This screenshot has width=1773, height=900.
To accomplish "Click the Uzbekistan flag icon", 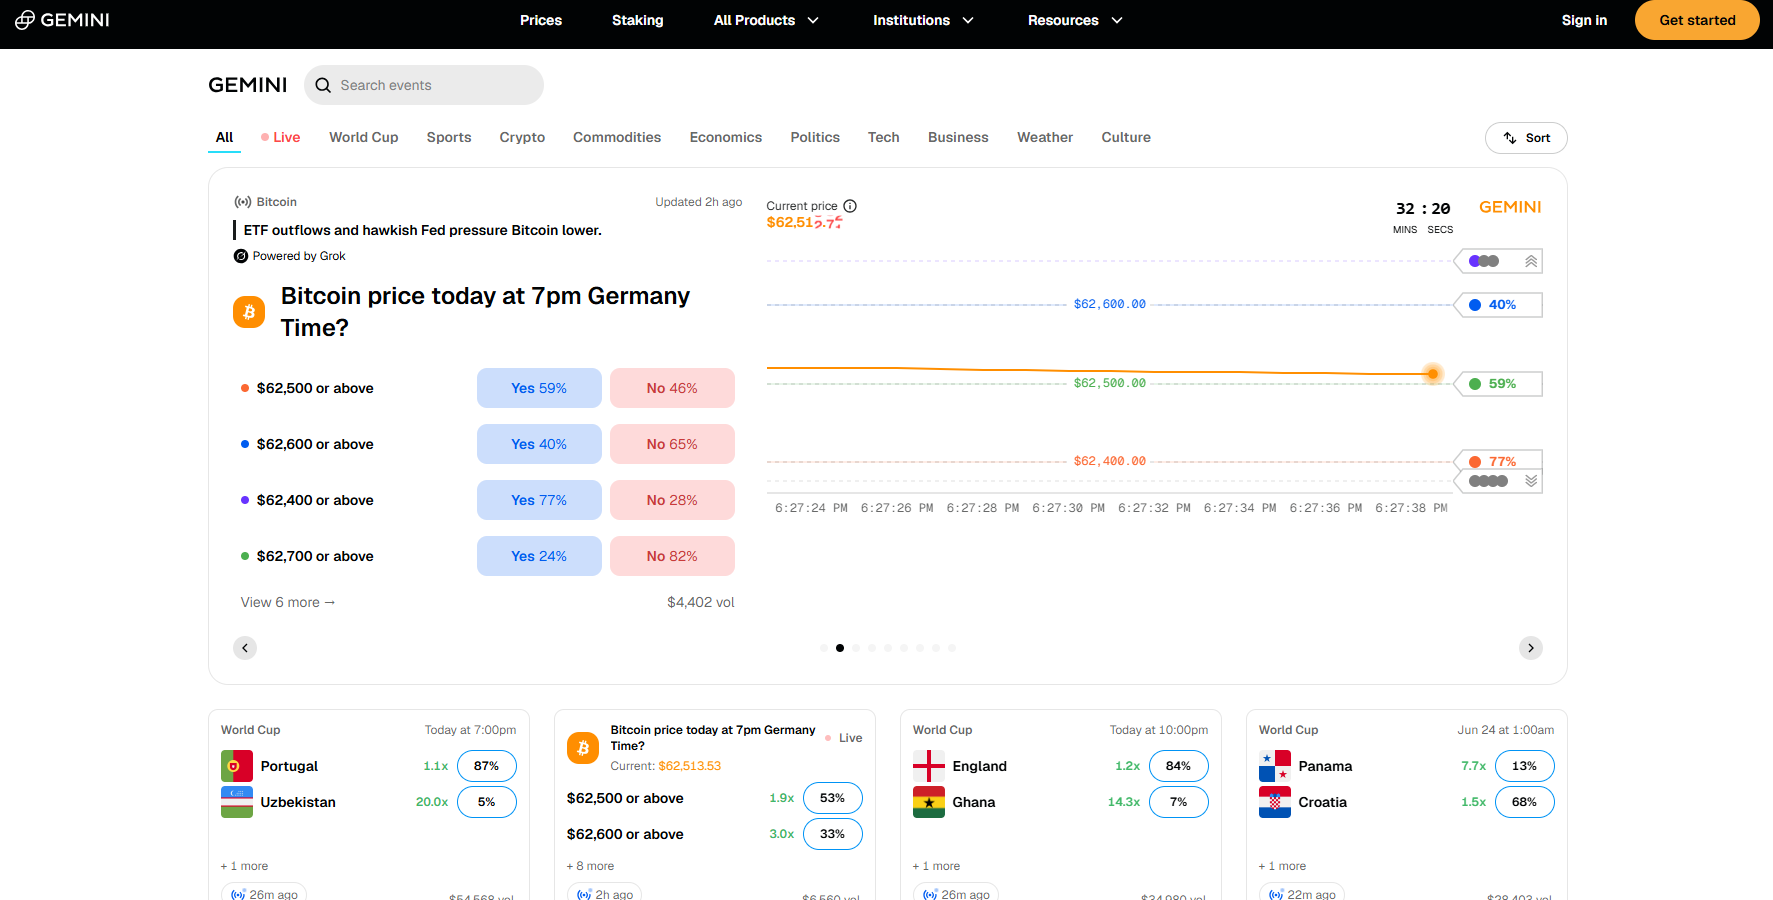I will click(x=237, y=802).
